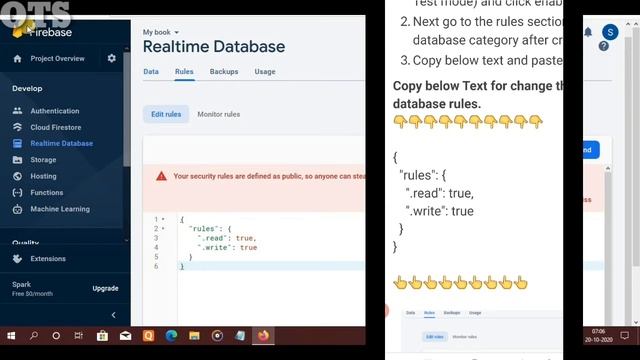The height and width of the screenshot is (360, 640).
Task: Click ".read": true line in editor
Action: [x=227, y=238]
